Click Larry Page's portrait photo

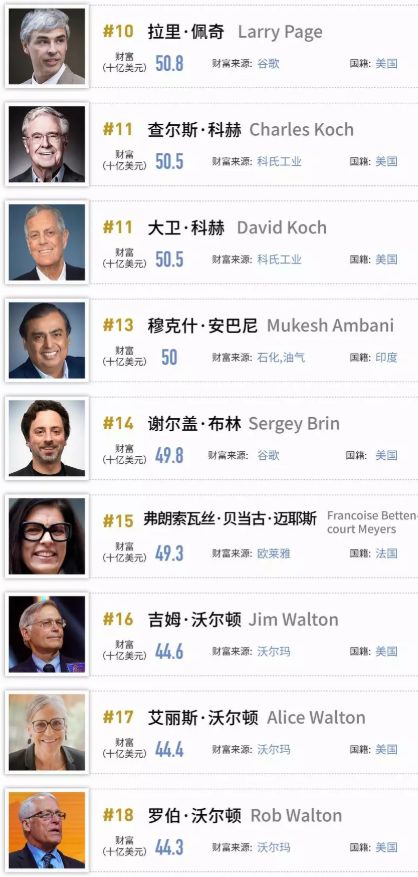(47, 46)
